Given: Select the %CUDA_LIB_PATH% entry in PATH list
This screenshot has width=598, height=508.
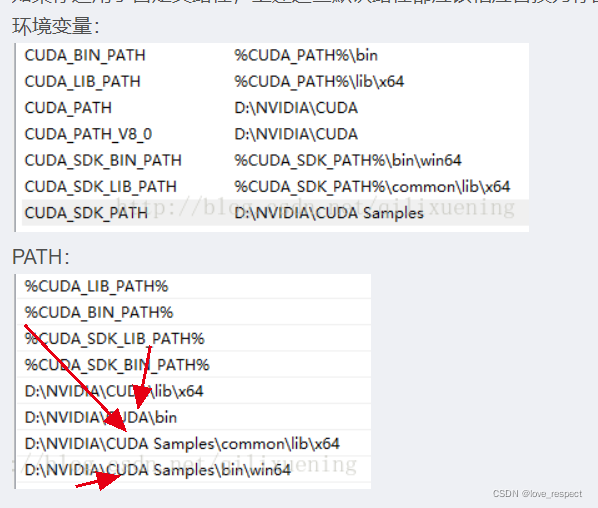Looking at the screenshot, I should click(194, 286).
